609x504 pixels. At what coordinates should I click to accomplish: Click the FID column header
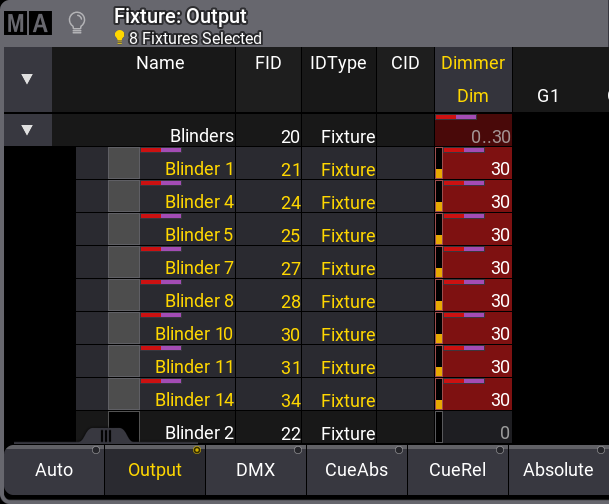click(x=268, y=63)
